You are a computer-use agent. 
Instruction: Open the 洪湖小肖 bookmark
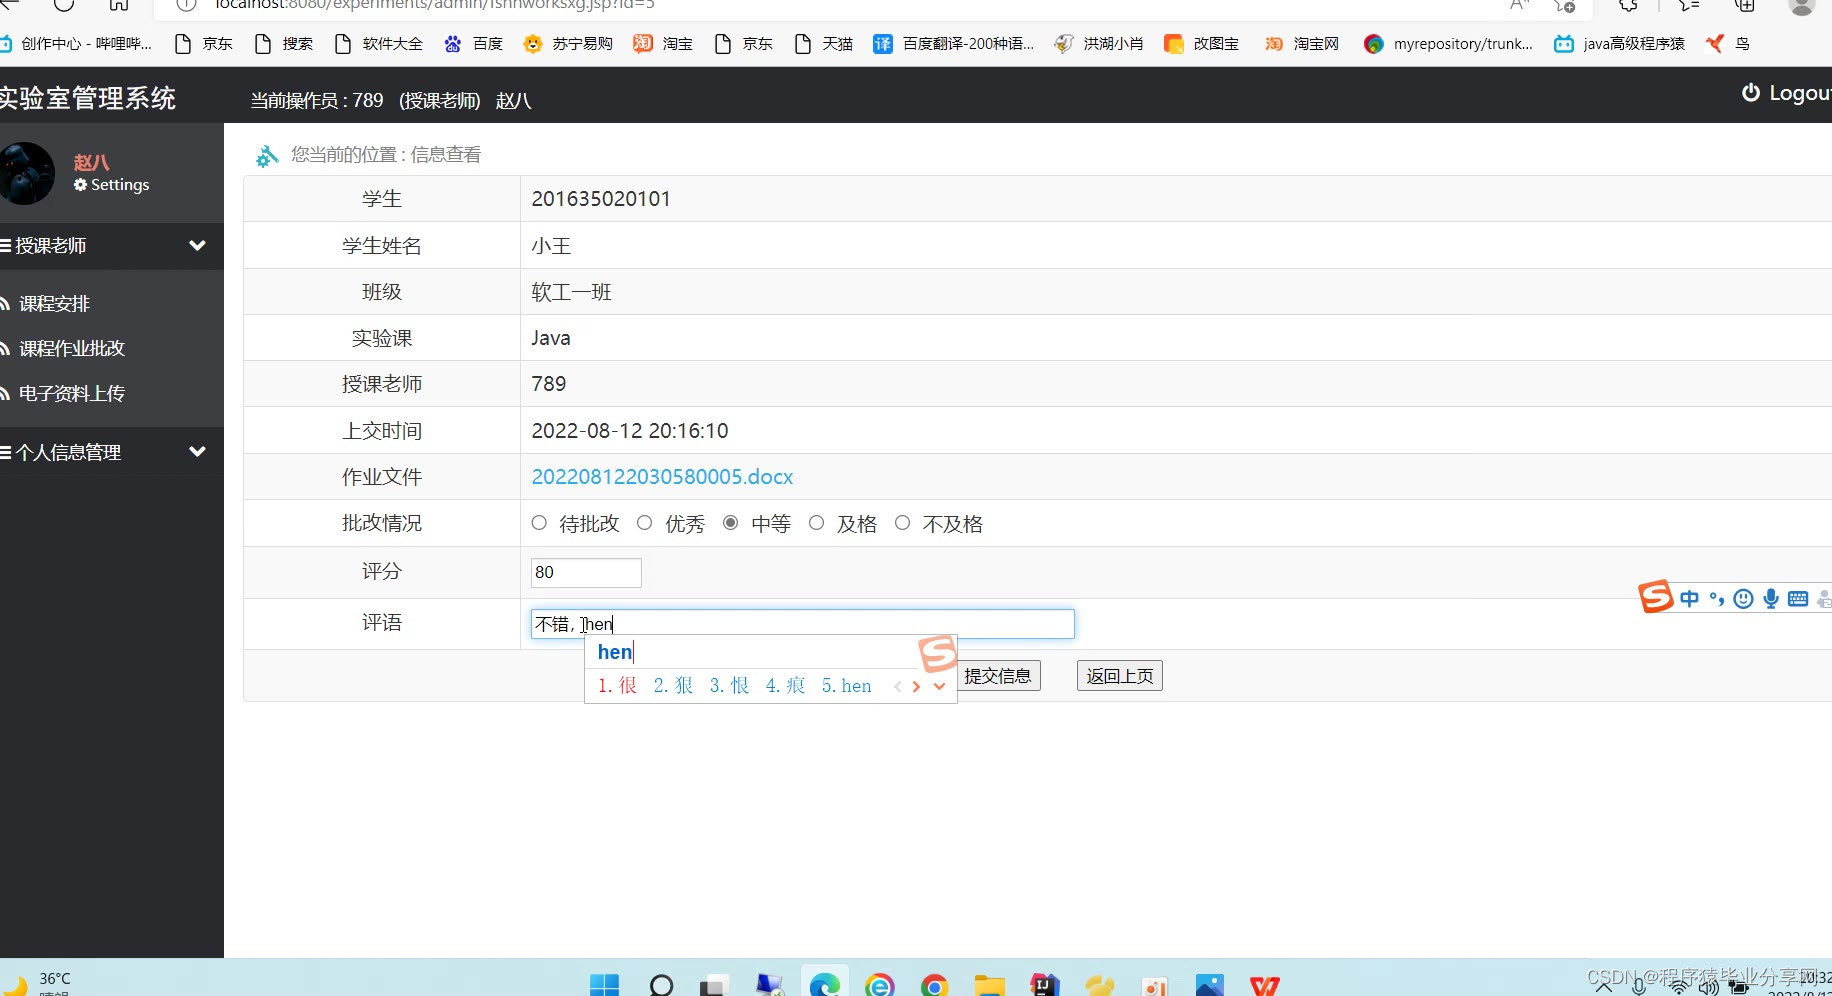coord(1099,44)
